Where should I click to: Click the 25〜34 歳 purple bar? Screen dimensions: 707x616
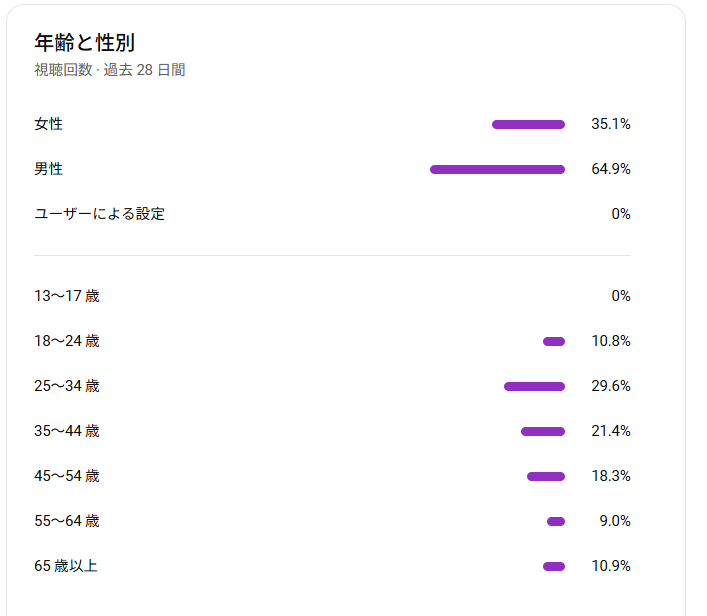point(534,386)
